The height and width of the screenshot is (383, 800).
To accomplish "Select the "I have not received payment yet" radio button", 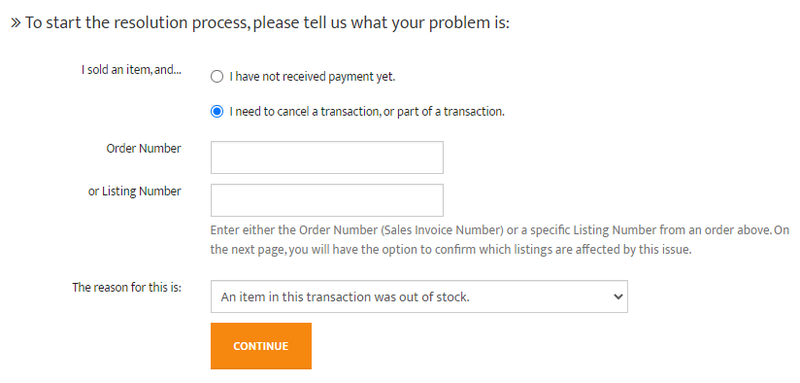I will (217, 77).
